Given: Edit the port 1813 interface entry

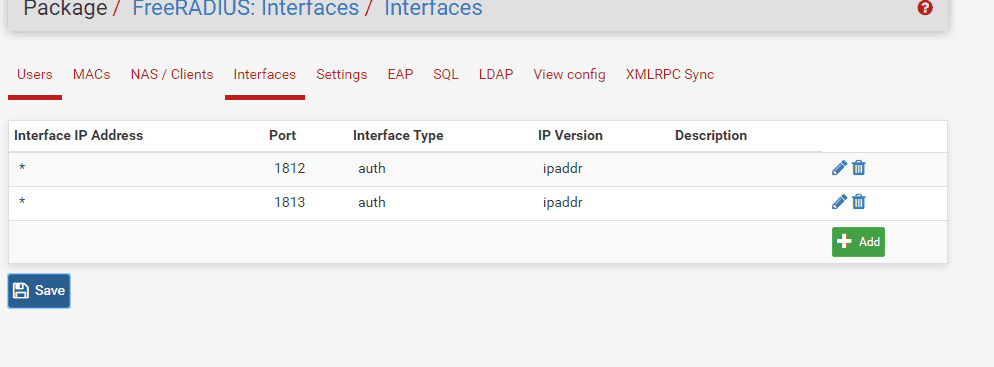Looking at the screenshot, I should [x=839, y=202].
